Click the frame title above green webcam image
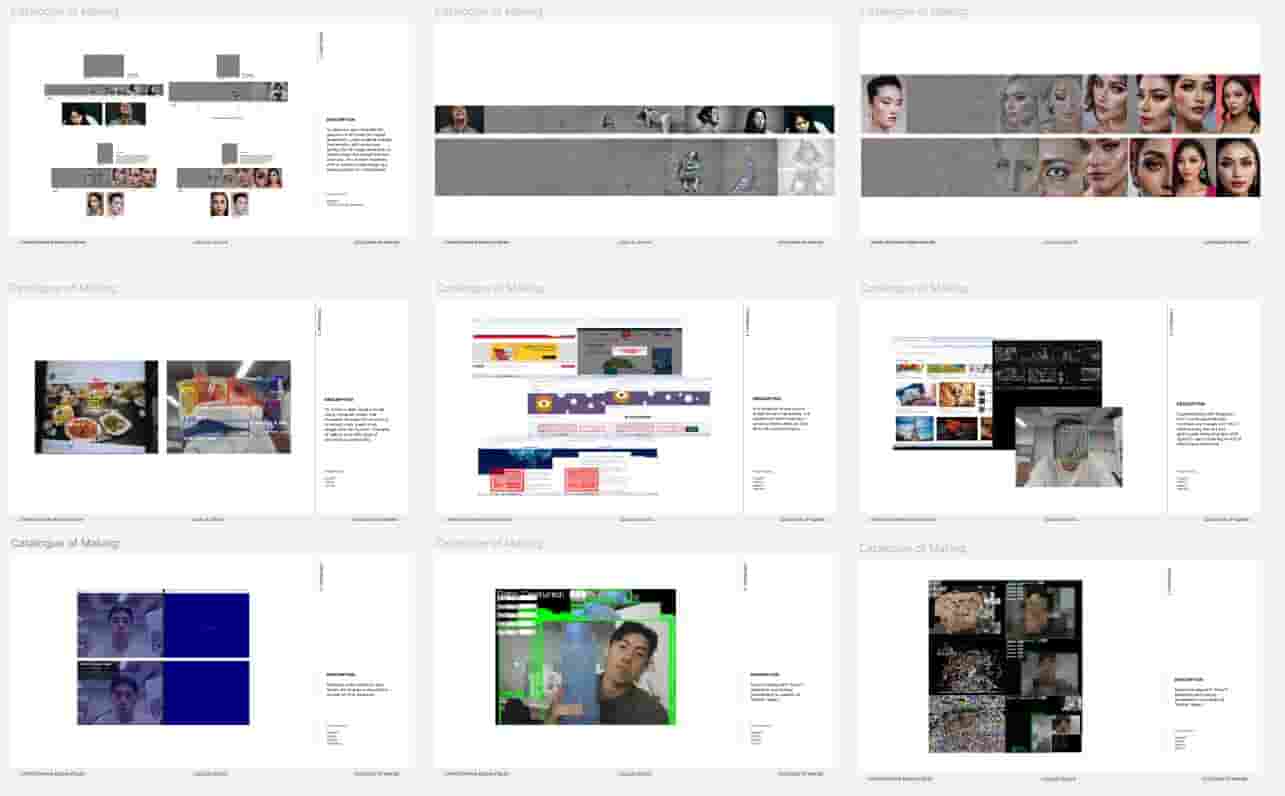Screen dimensions: 1285x796 click(489, 543)
